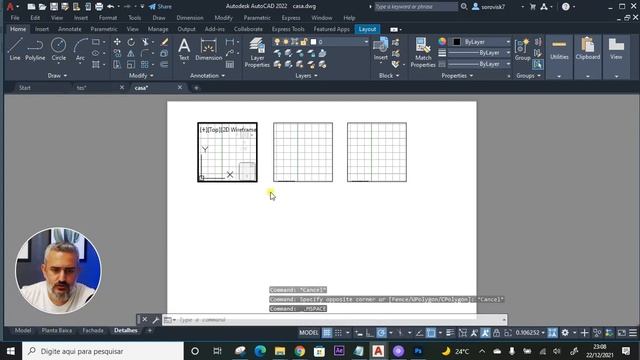Toggle drawing grid display in status bar
Image resolution: width=640 pixels, height=360 pixels.
coord(327,333)
